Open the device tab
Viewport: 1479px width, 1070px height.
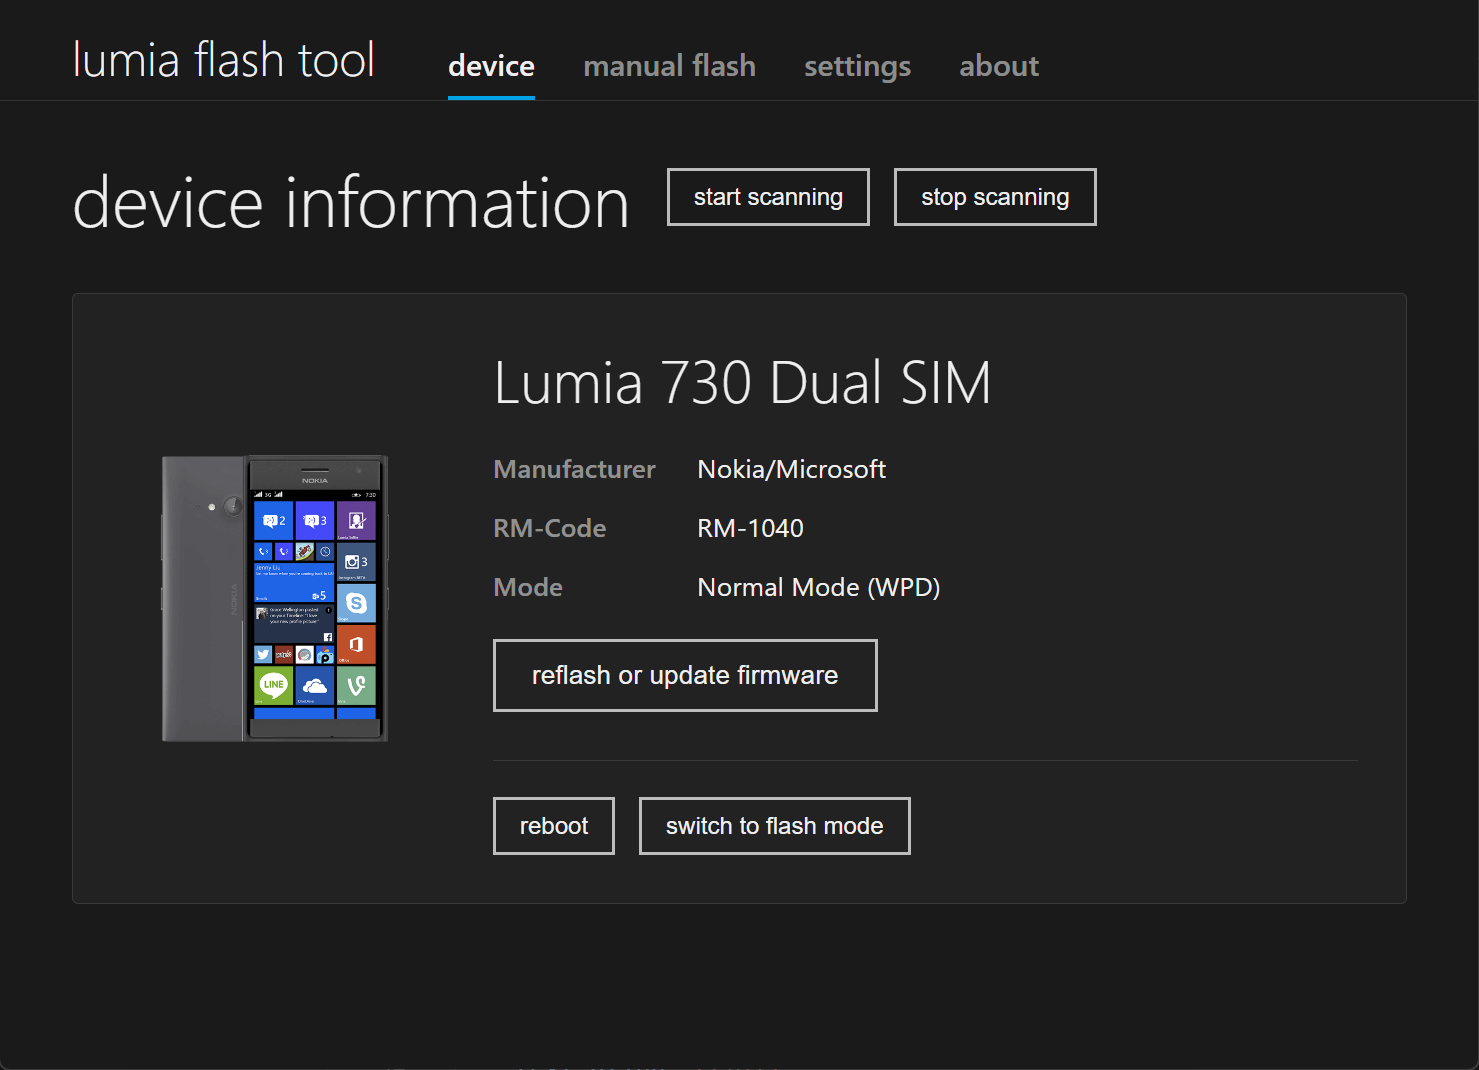[x=491, y=66]
